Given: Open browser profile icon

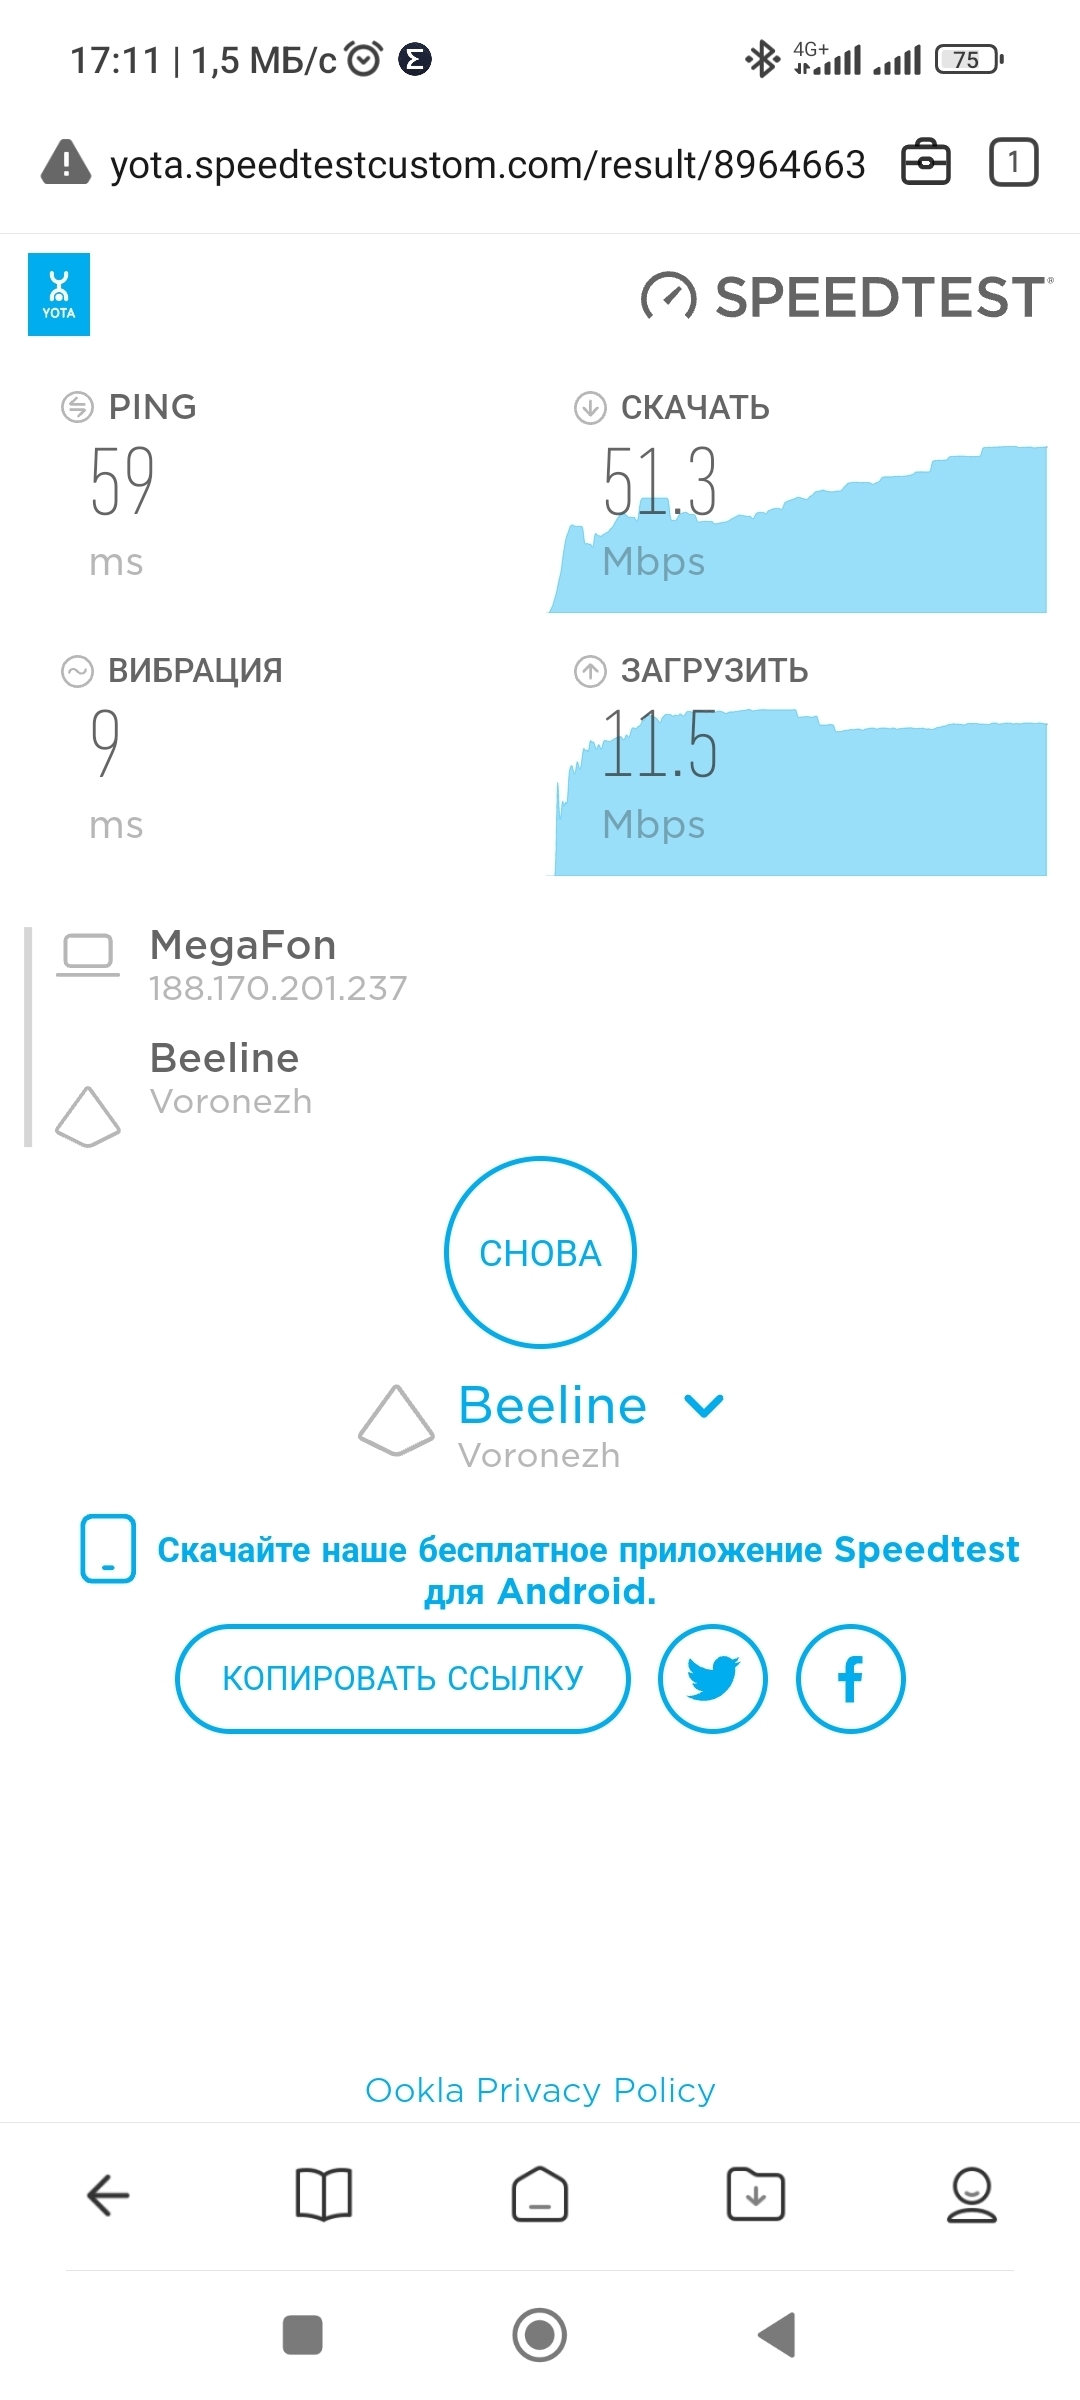Looking at the screenshot, I should [972, 2195].
